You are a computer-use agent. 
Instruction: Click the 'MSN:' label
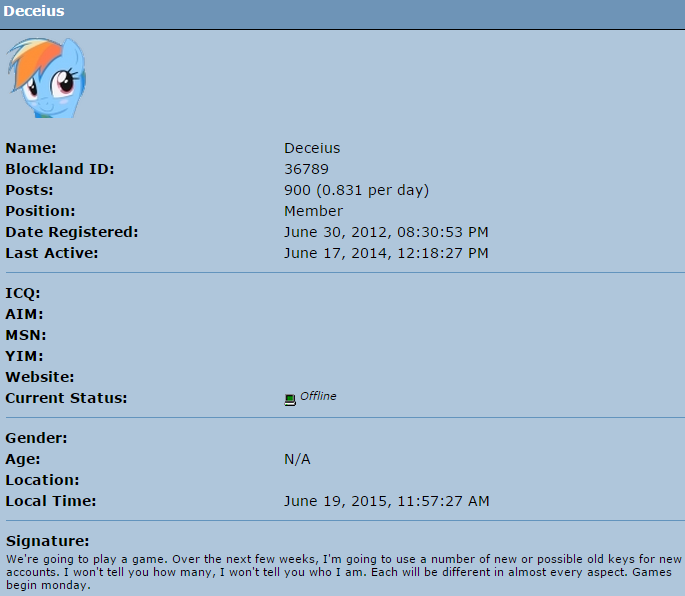pyautogui.click(x=26, y=335)
